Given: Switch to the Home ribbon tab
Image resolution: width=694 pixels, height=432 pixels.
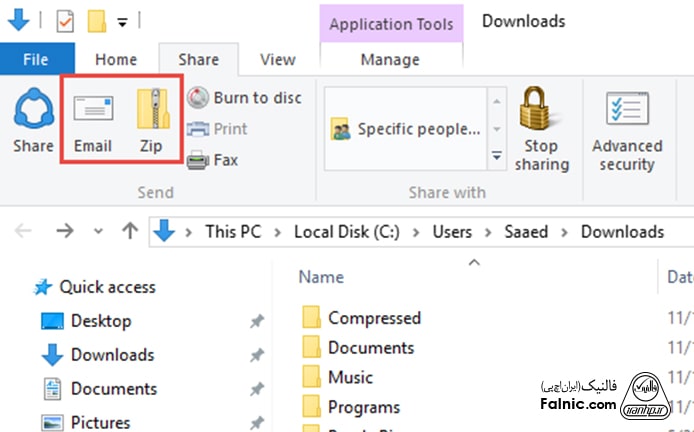Looking at the screenshot, I should click(x=116, y=60).
